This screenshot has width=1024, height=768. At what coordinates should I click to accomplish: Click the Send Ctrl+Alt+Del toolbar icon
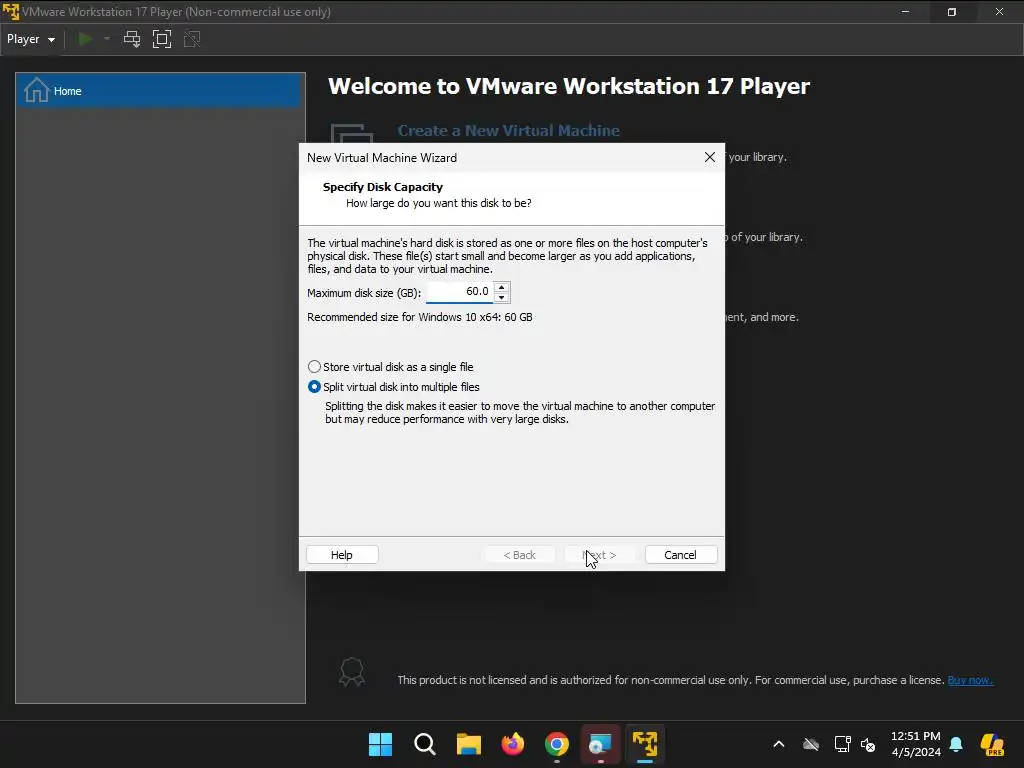(132, 39)
